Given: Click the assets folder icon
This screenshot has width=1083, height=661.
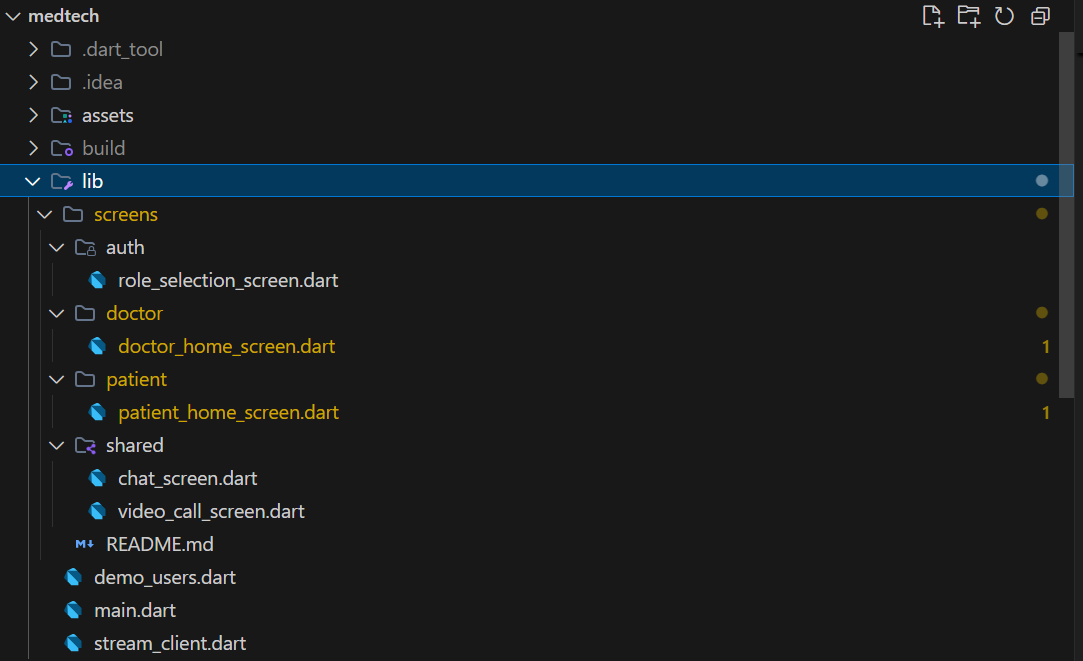Looking at the screenshot, I should coord(61,116).
